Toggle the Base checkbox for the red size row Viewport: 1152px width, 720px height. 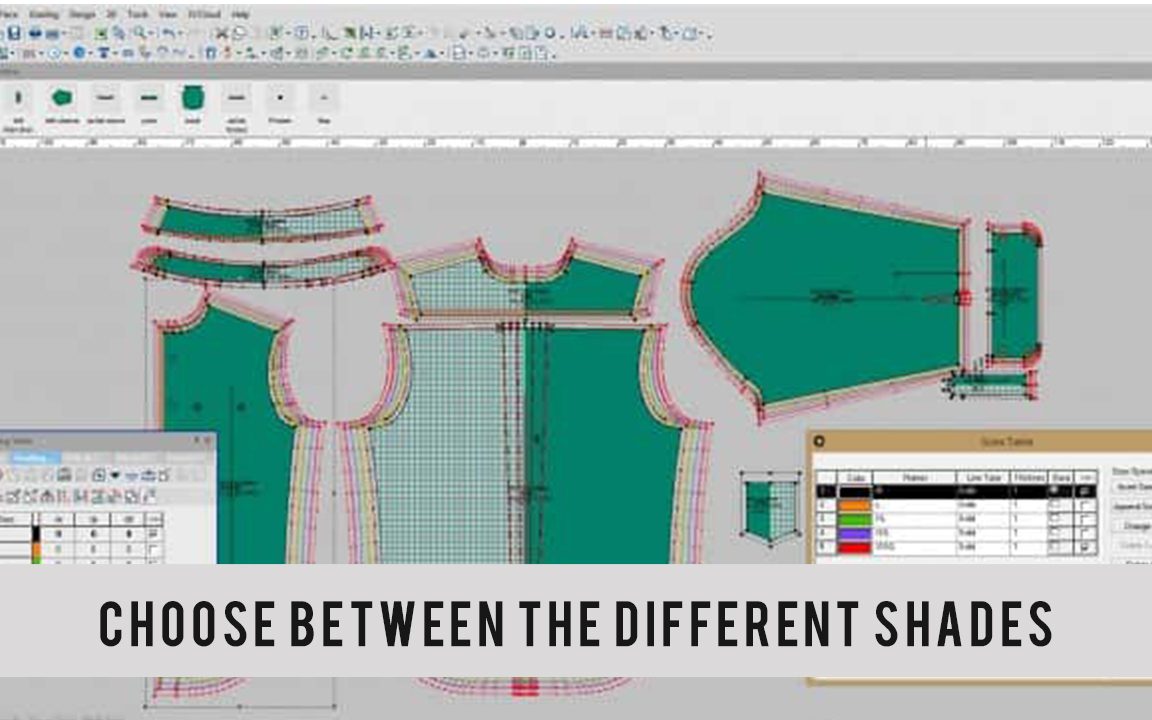1056,547
